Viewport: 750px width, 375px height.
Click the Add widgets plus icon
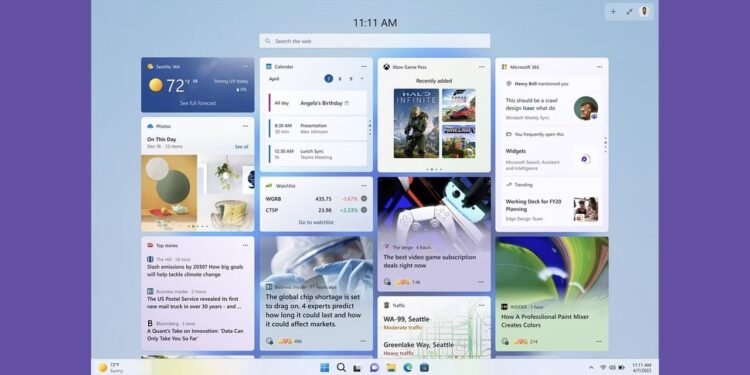point(613,11)
